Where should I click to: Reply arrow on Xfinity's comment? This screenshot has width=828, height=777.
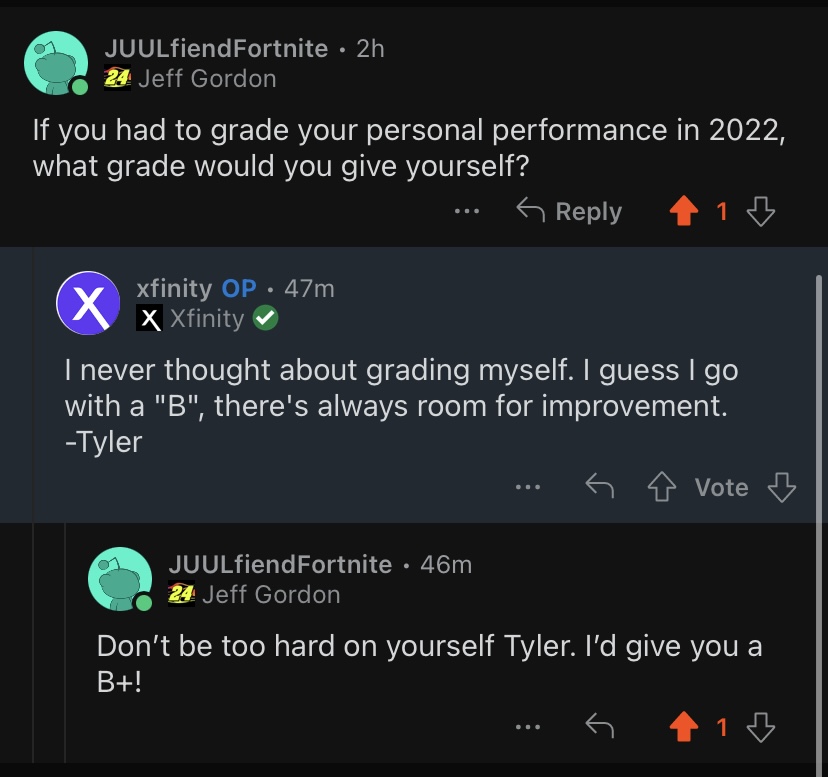click(x=598, y=487)
